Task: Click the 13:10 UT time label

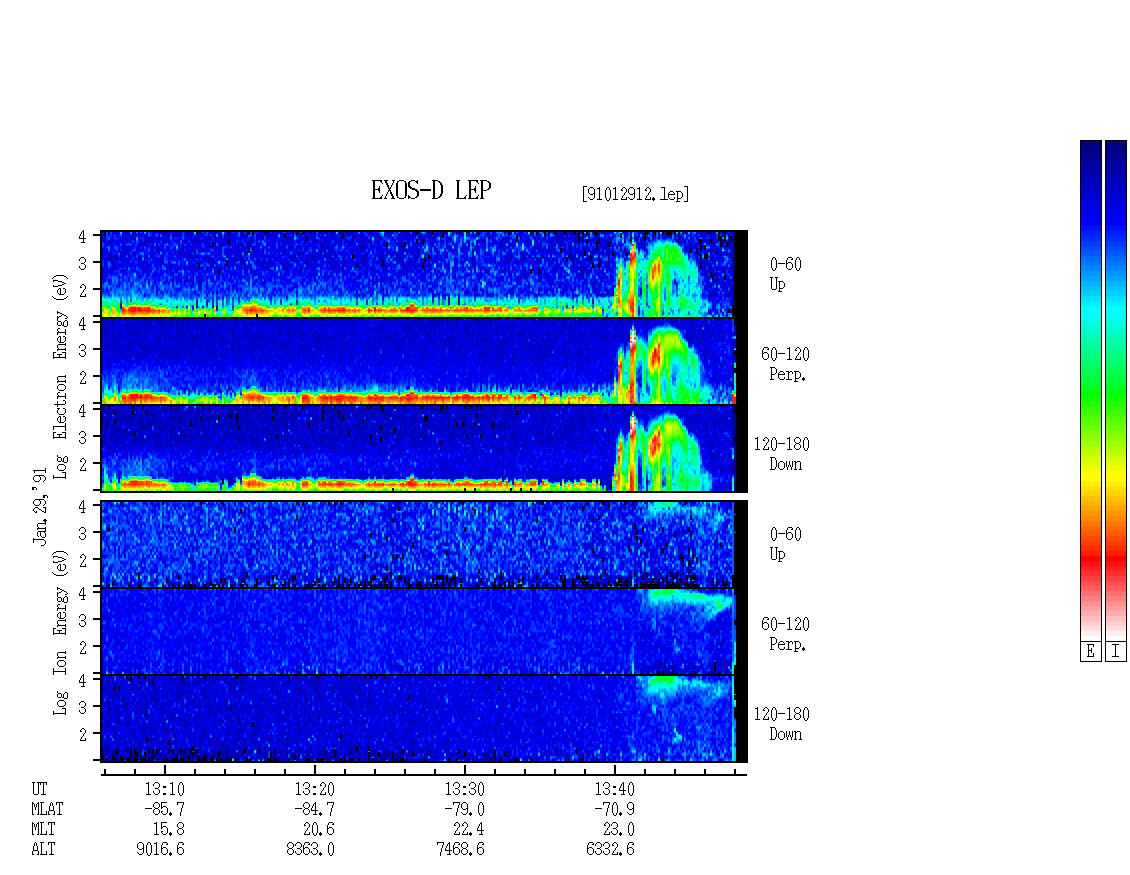Action: tap(165, 789)
